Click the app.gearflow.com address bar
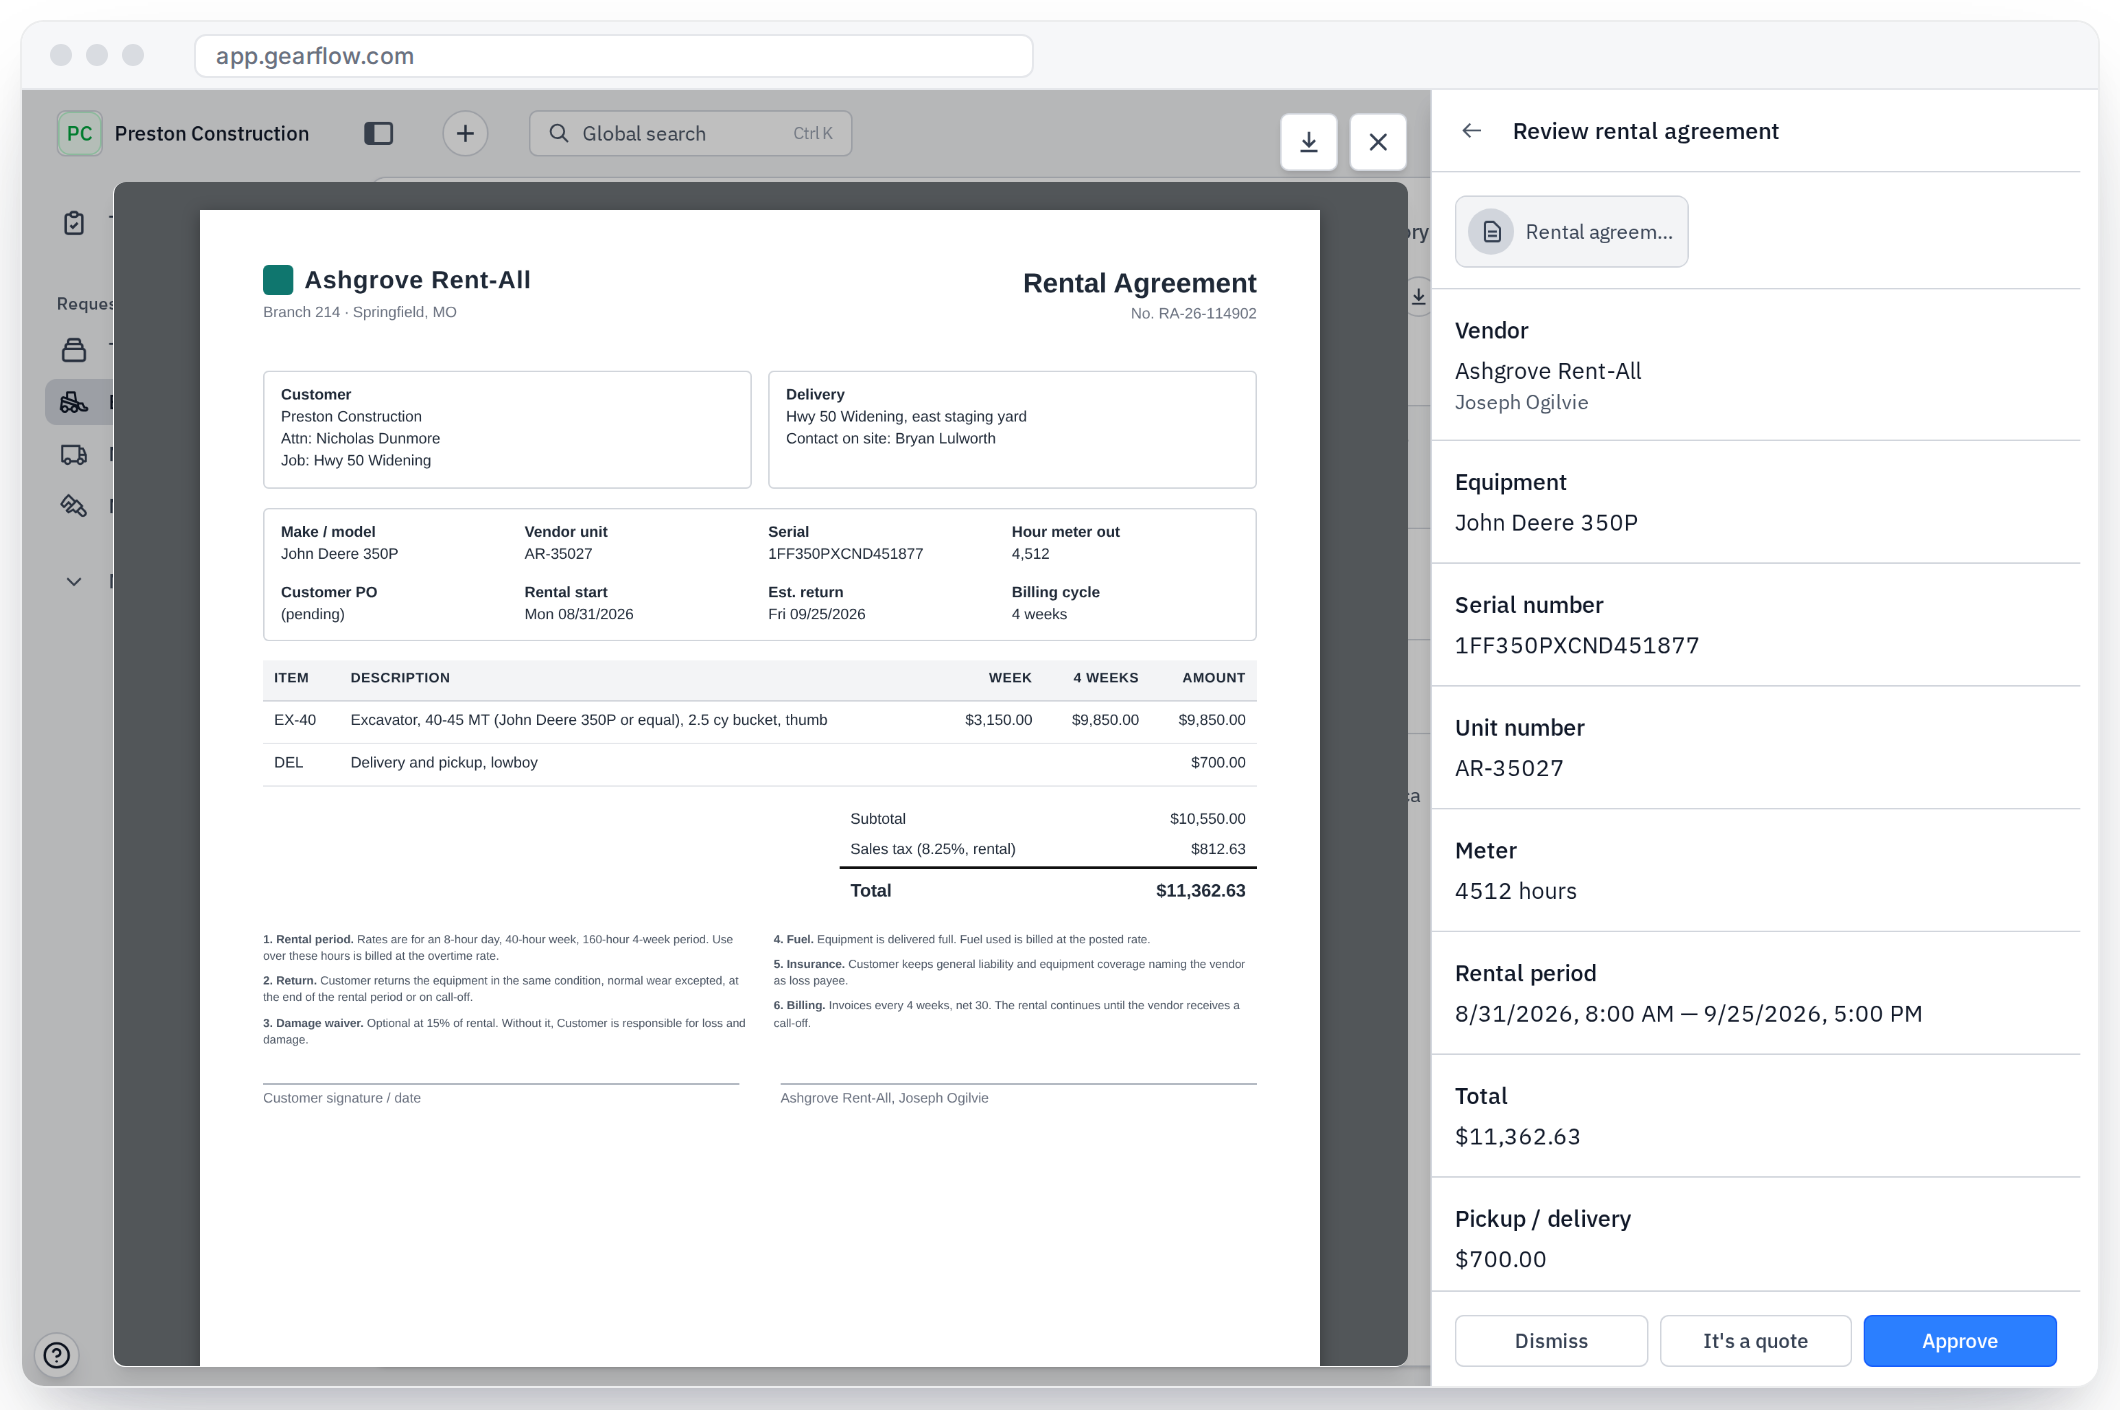Viewport: 2120px width, 1410px height. point(613,56)
